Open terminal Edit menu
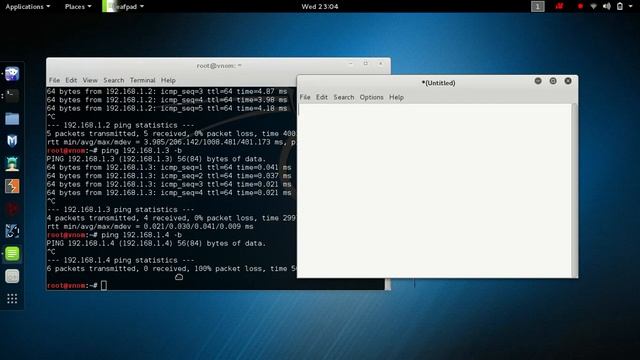 71,80
